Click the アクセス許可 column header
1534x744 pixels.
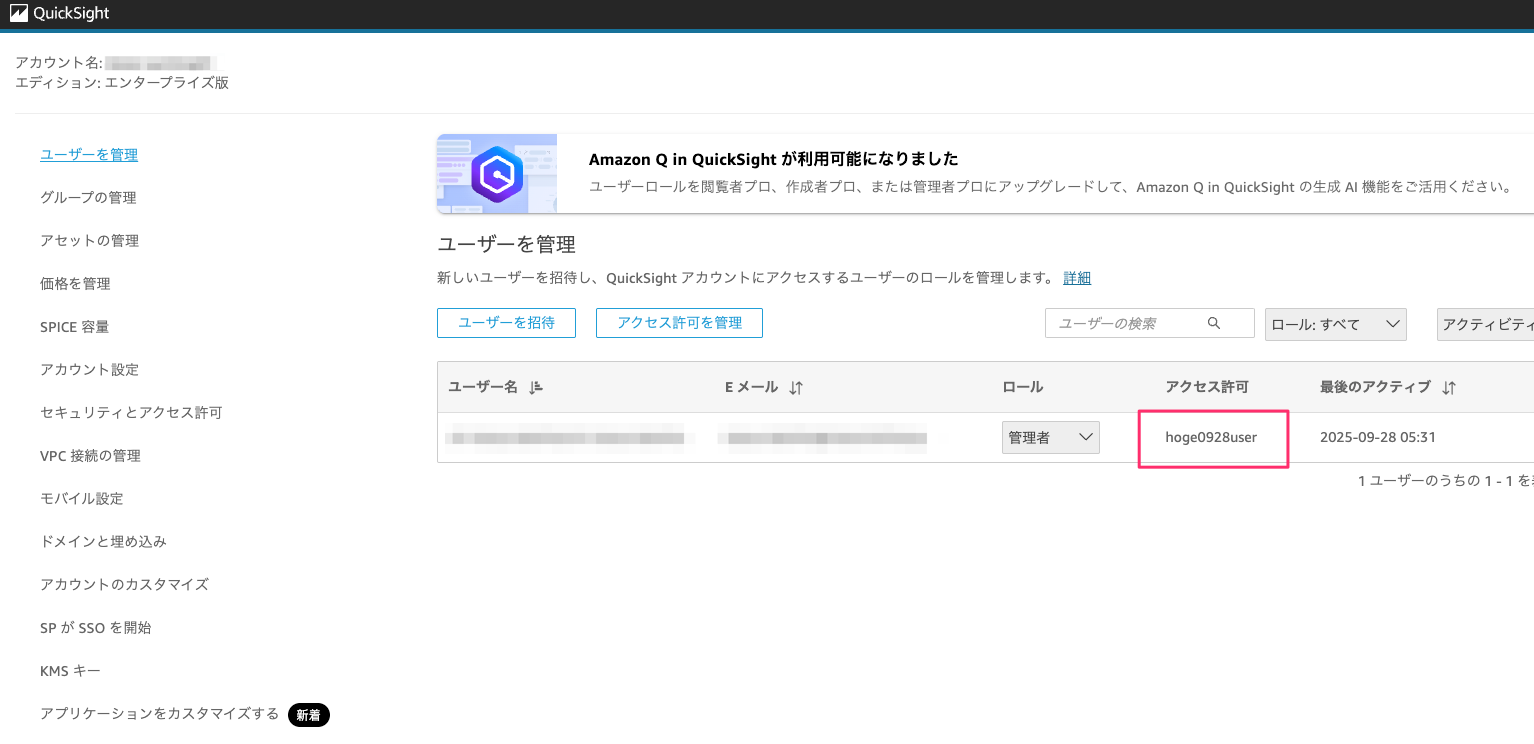pyautogui.click(x=1207, y=387)
